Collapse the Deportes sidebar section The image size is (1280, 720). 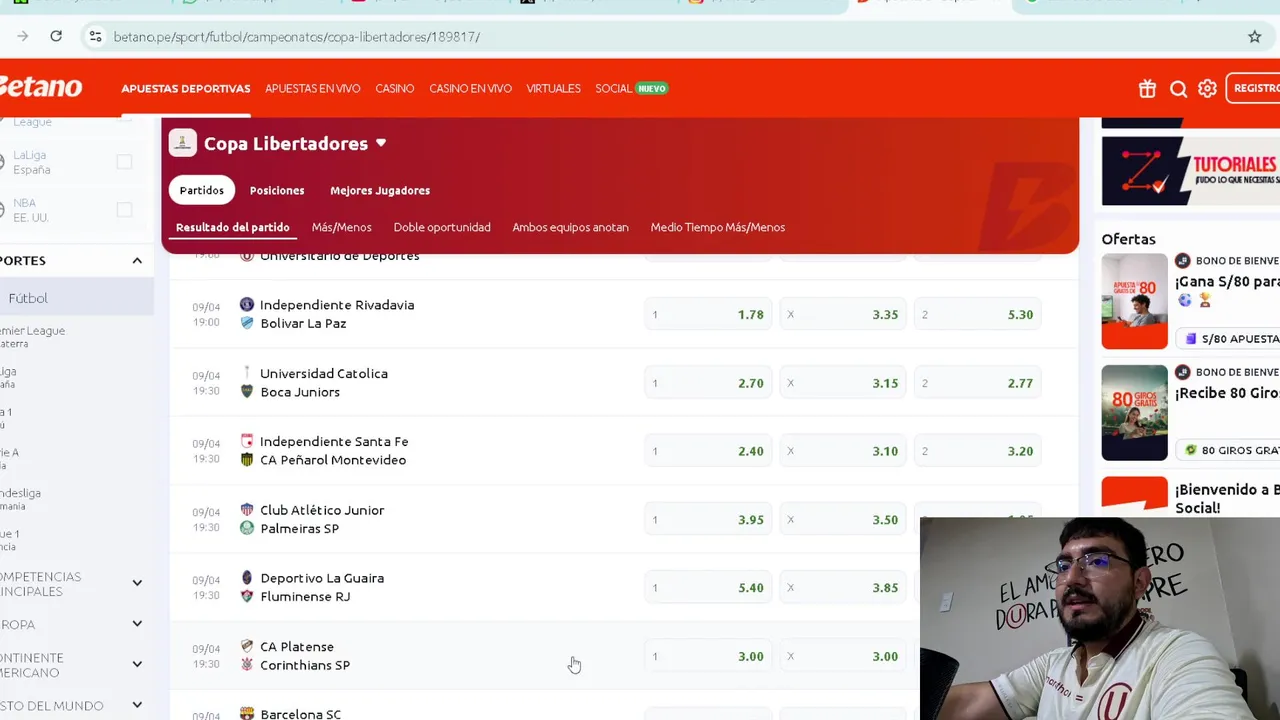137,261
